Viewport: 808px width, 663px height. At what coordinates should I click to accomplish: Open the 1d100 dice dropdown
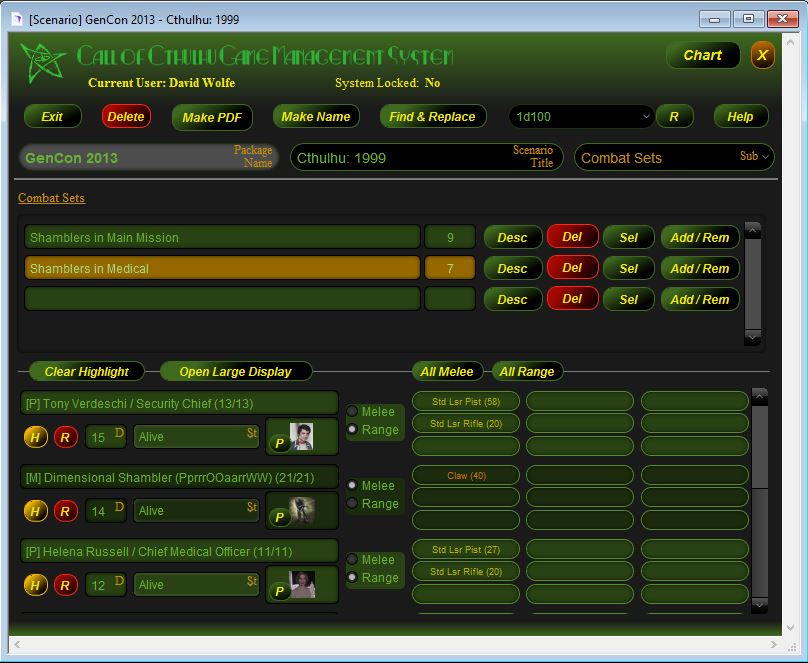(581, 117)
